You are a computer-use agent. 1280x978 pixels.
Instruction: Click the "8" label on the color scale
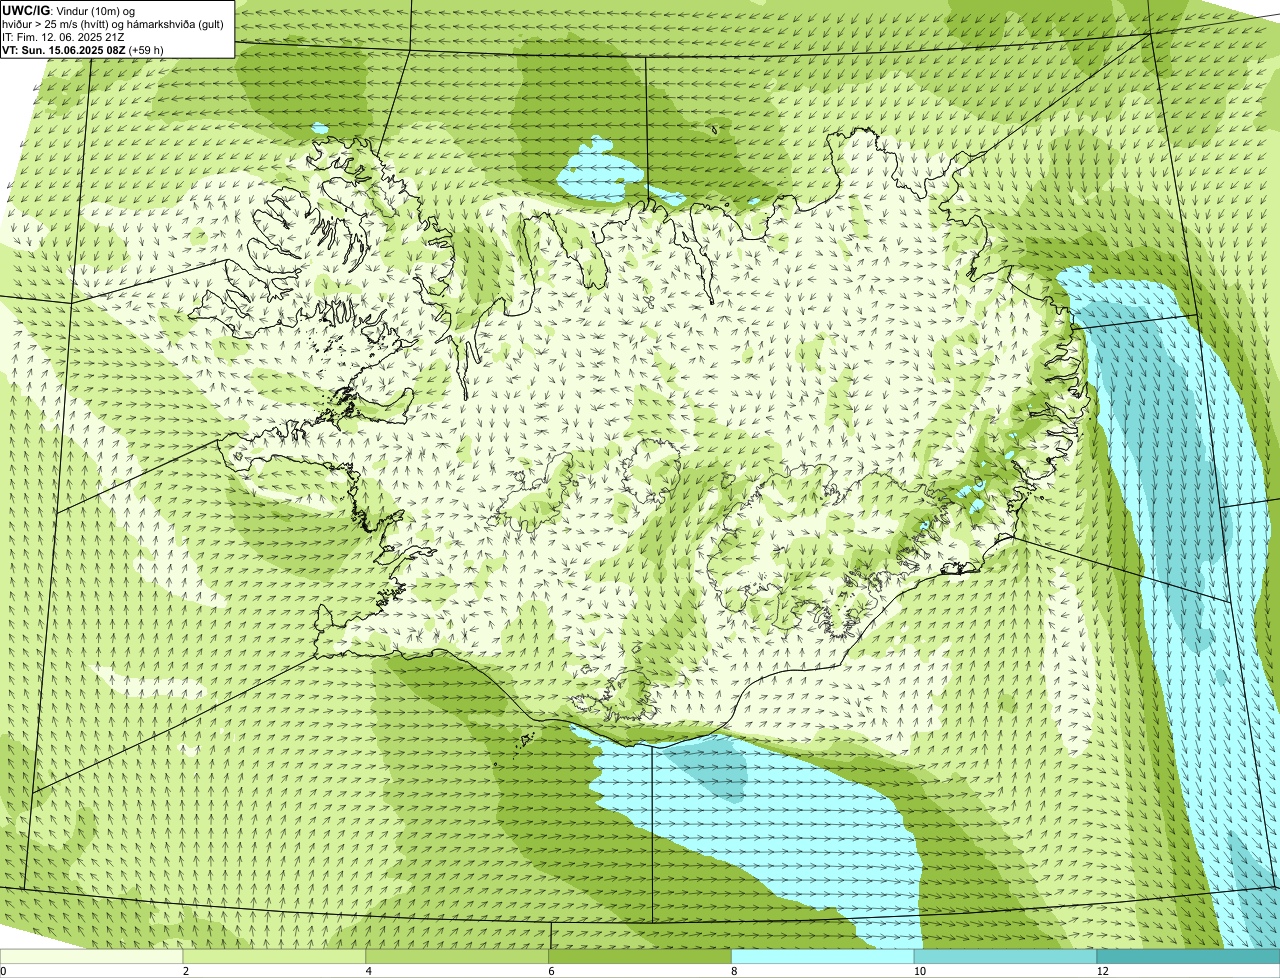coord(734,971)
